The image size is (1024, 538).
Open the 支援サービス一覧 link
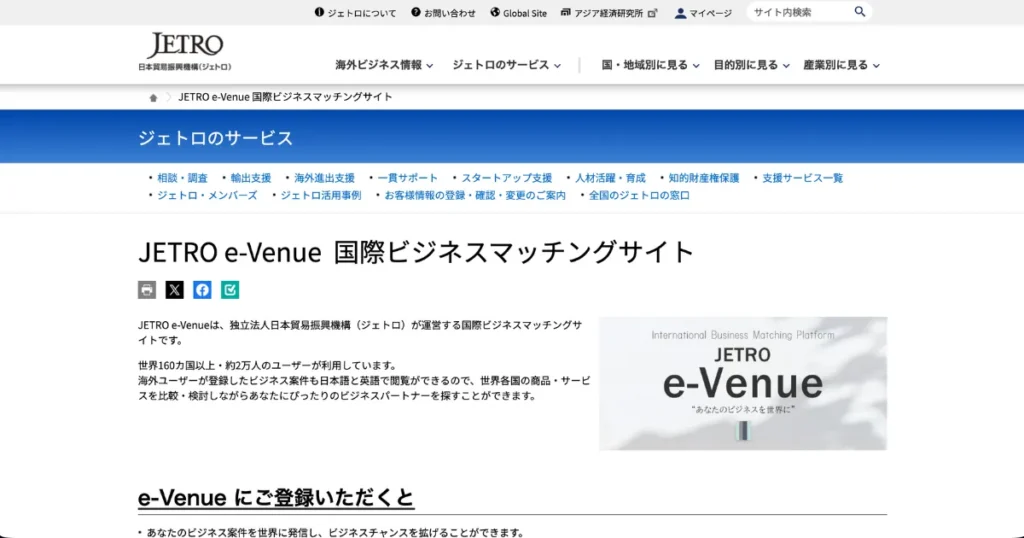point(803,178)
